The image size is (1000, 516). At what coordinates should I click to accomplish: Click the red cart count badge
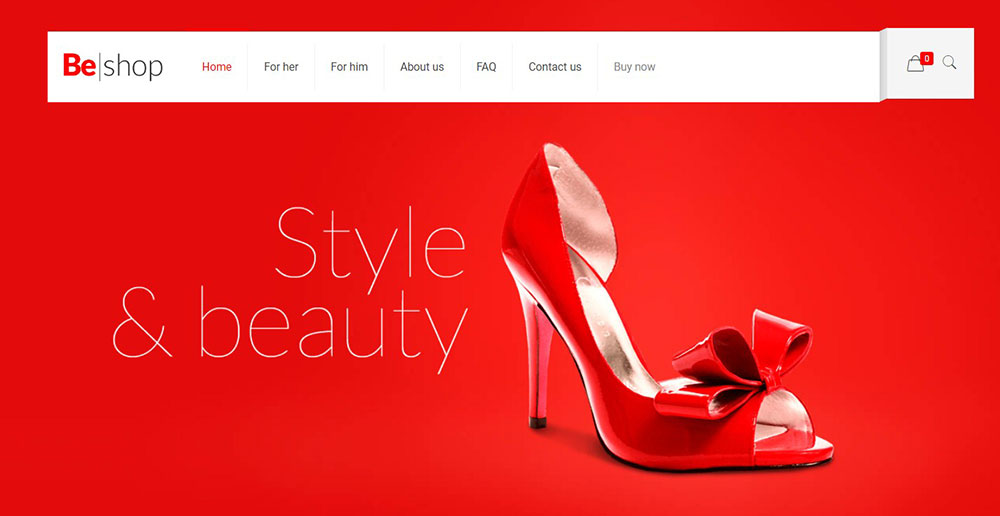pos(927,59)
